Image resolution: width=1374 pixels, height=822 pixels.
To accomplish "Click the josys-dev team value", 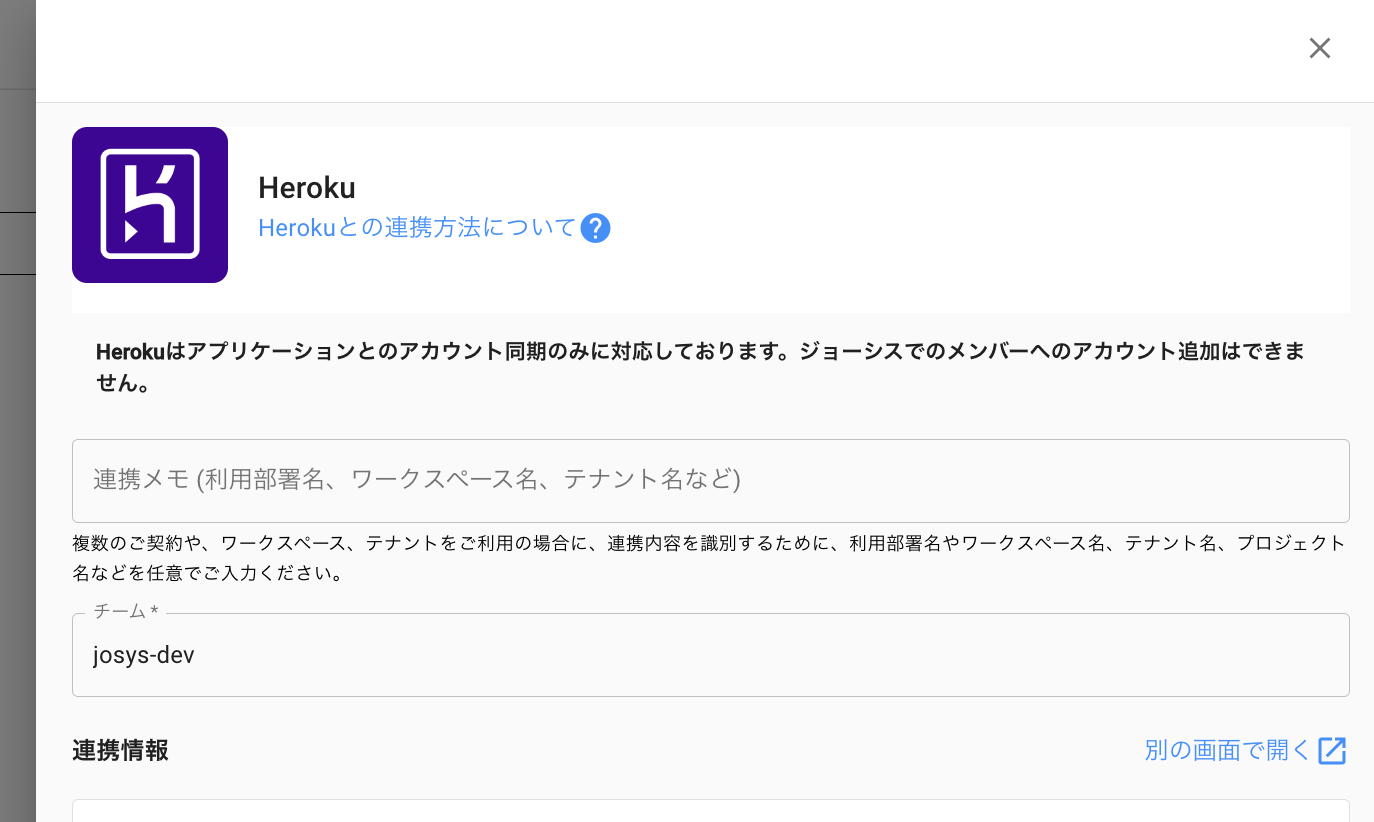I will [x=144, y=655].
